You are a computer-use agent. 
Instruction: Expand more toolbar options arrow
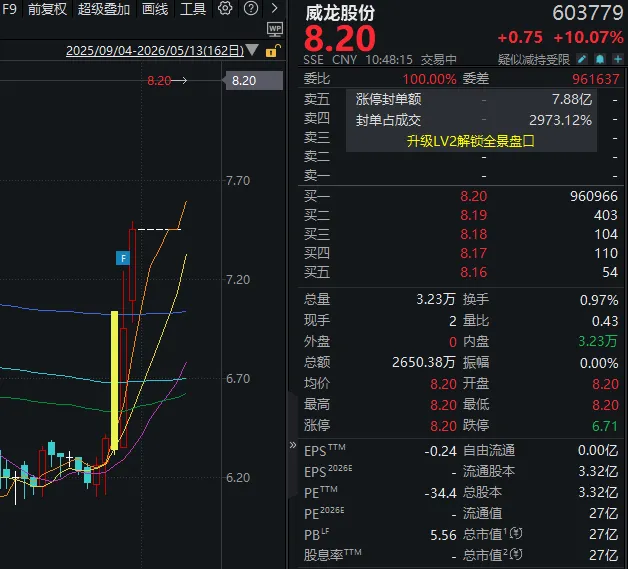pyautogui.click(x=274, y=8)
